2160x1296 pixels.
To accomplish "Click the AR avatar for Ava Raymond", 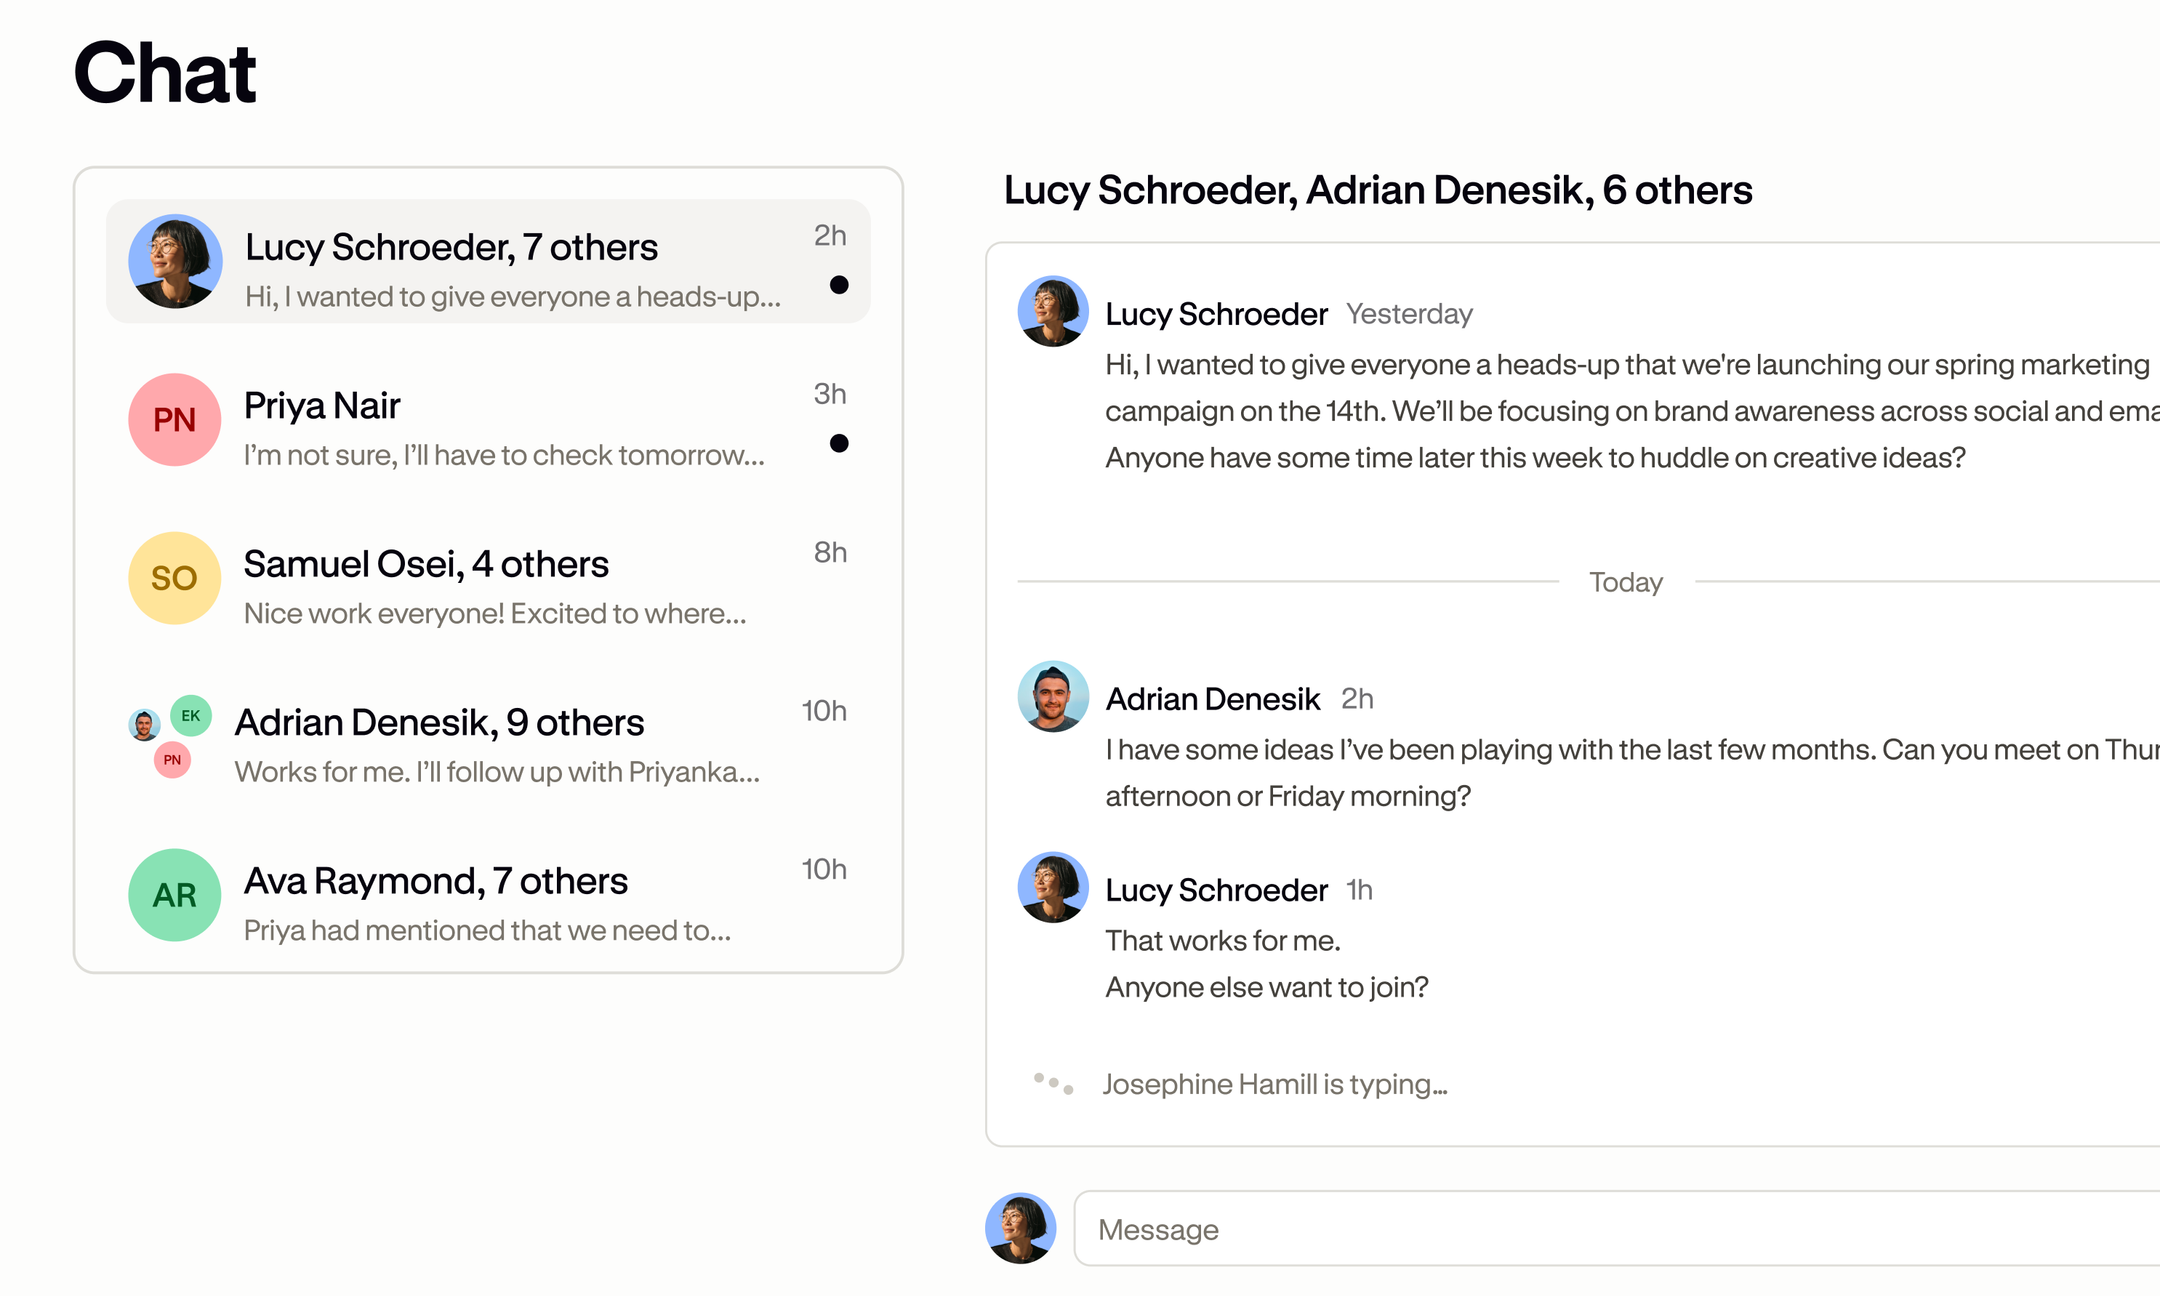I will (175, 895).
